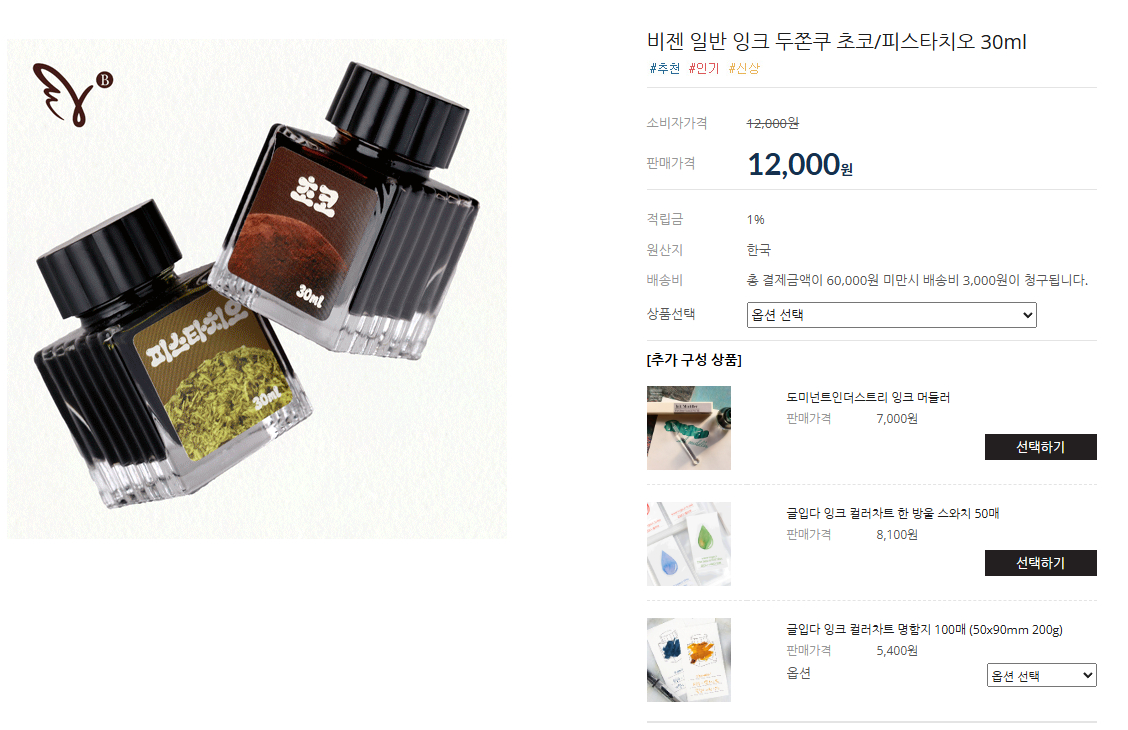Select the #인기 hashtag

click(704, 68)
